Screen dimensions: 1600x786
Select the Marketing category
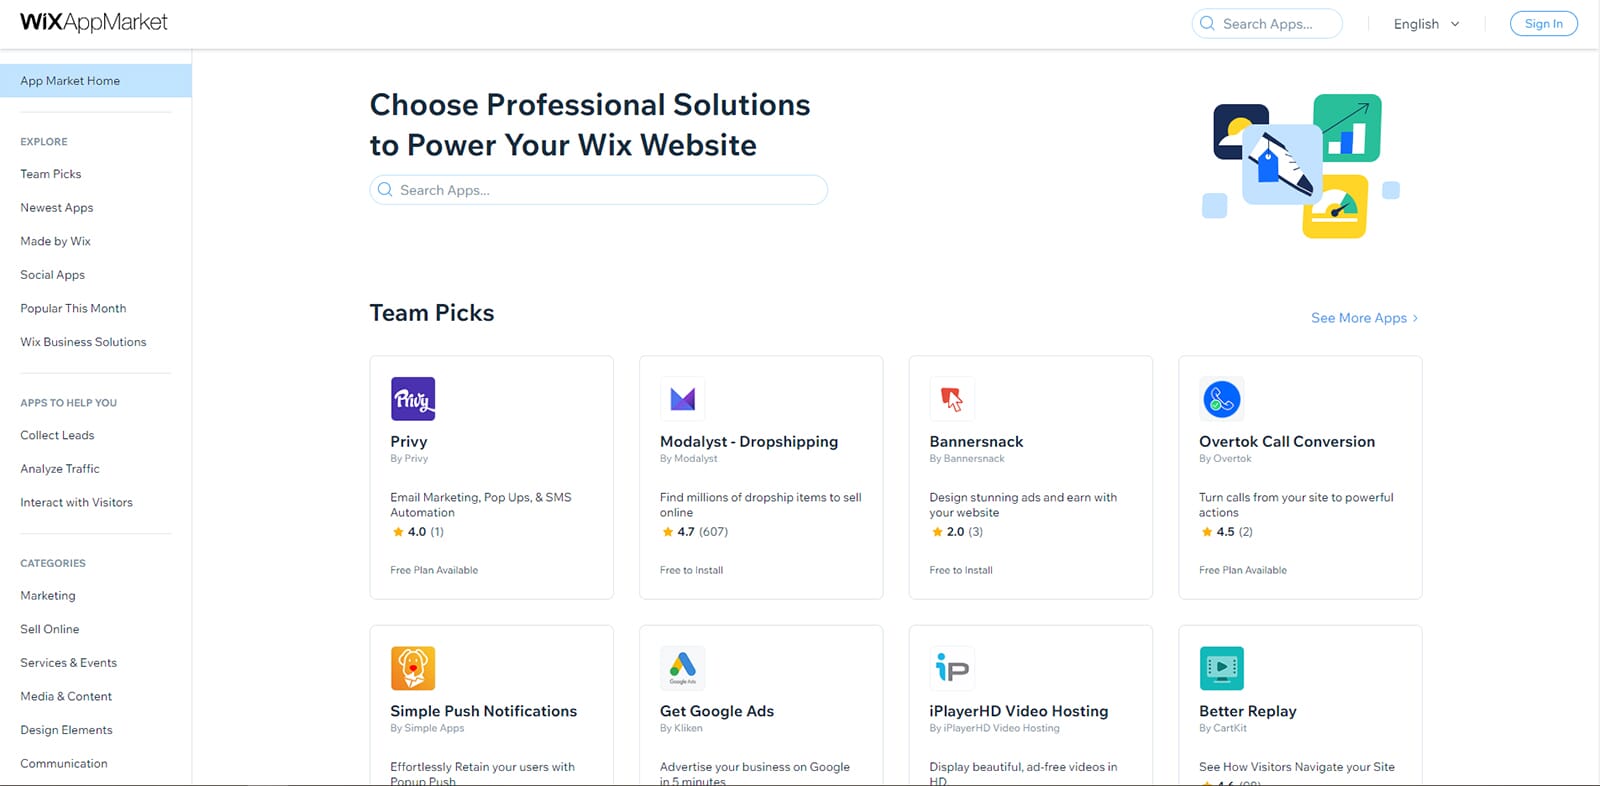(x=48, y=596)
